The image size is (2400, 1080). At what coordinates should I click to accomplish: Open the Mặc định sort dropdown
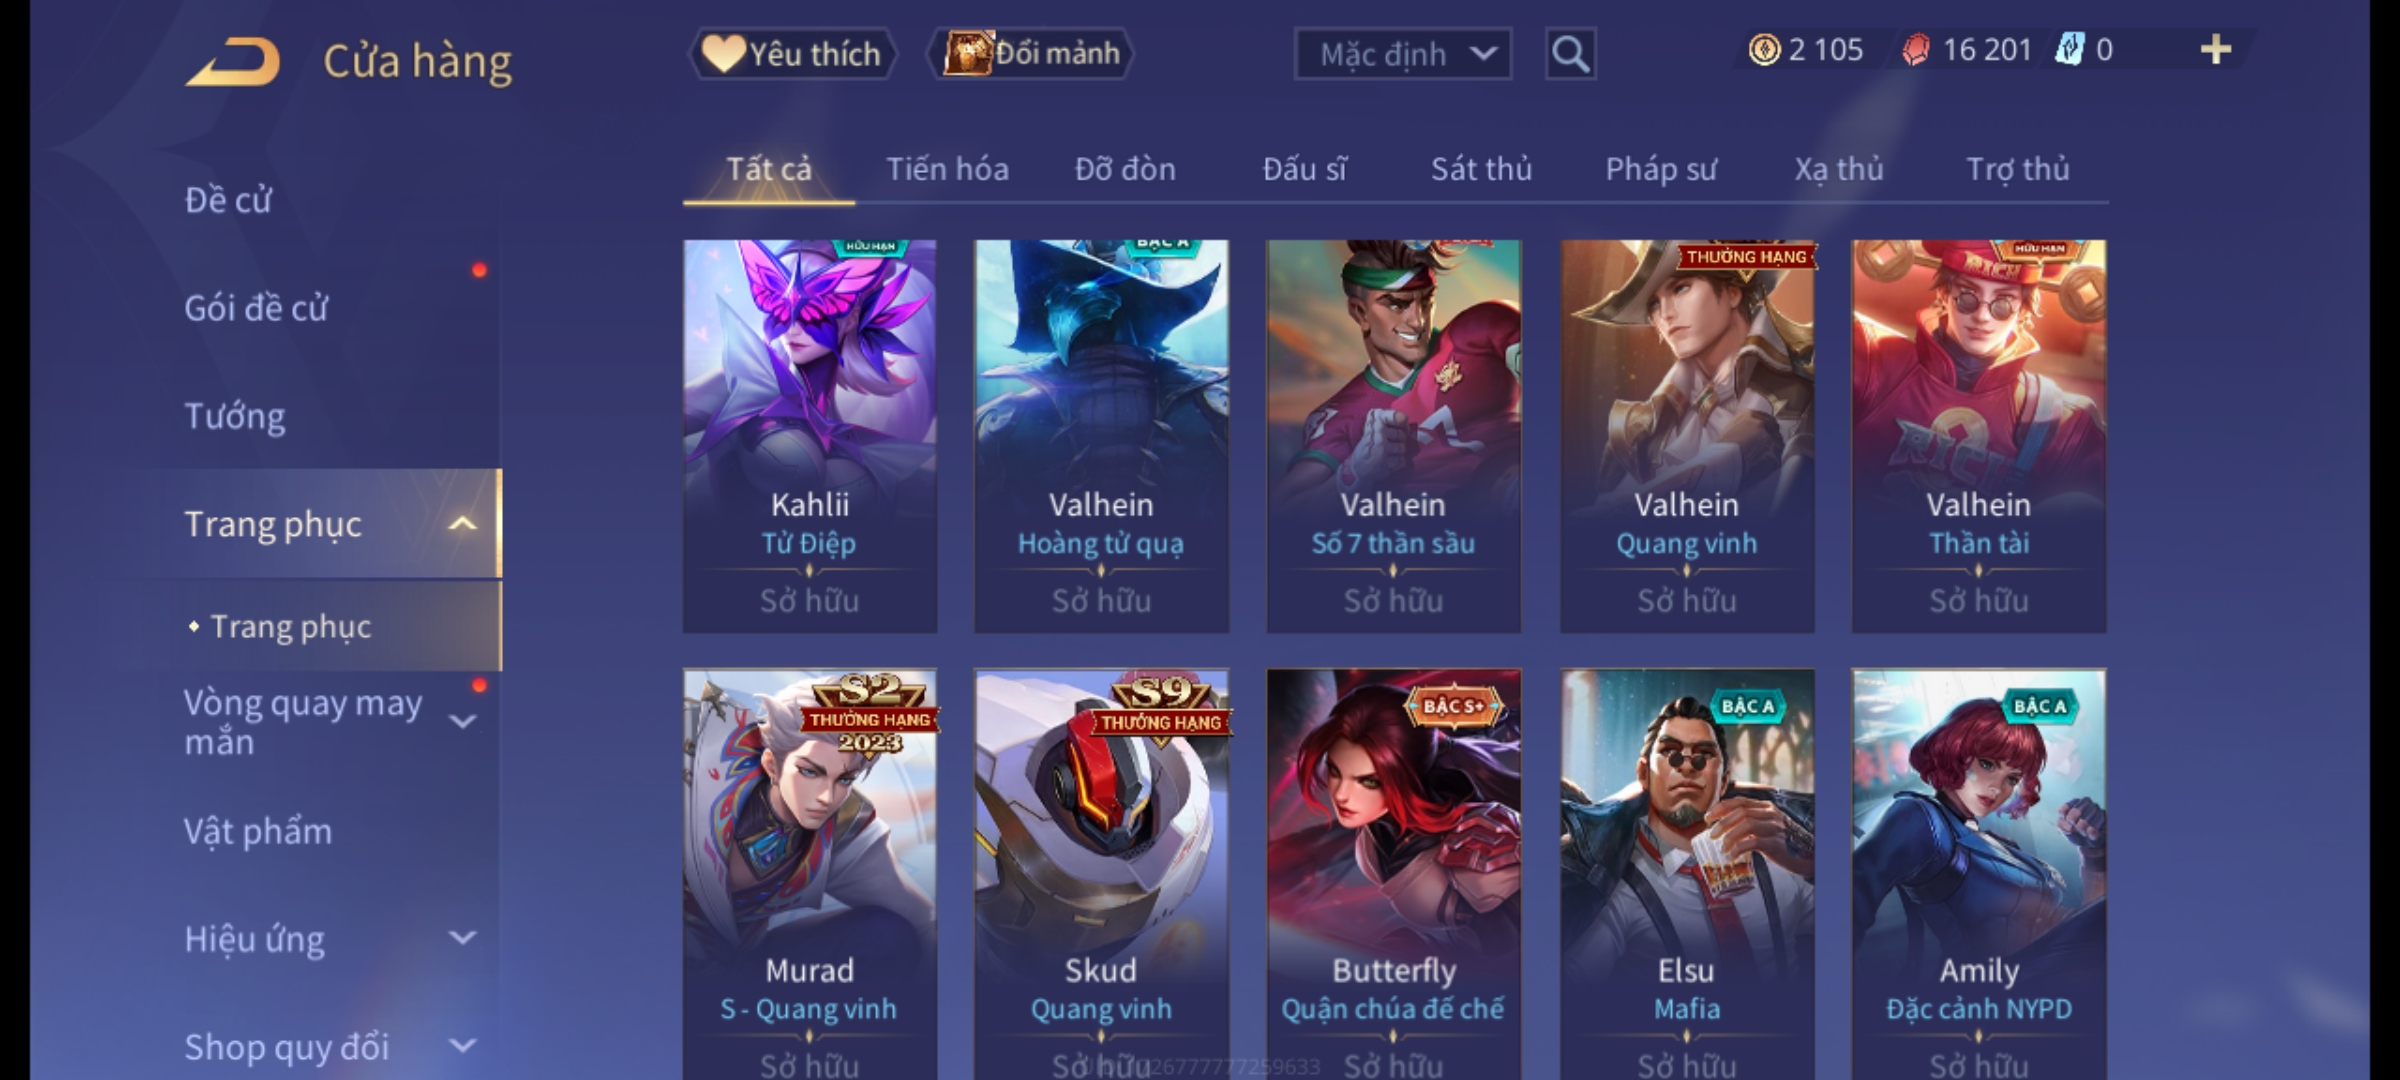1403,54
